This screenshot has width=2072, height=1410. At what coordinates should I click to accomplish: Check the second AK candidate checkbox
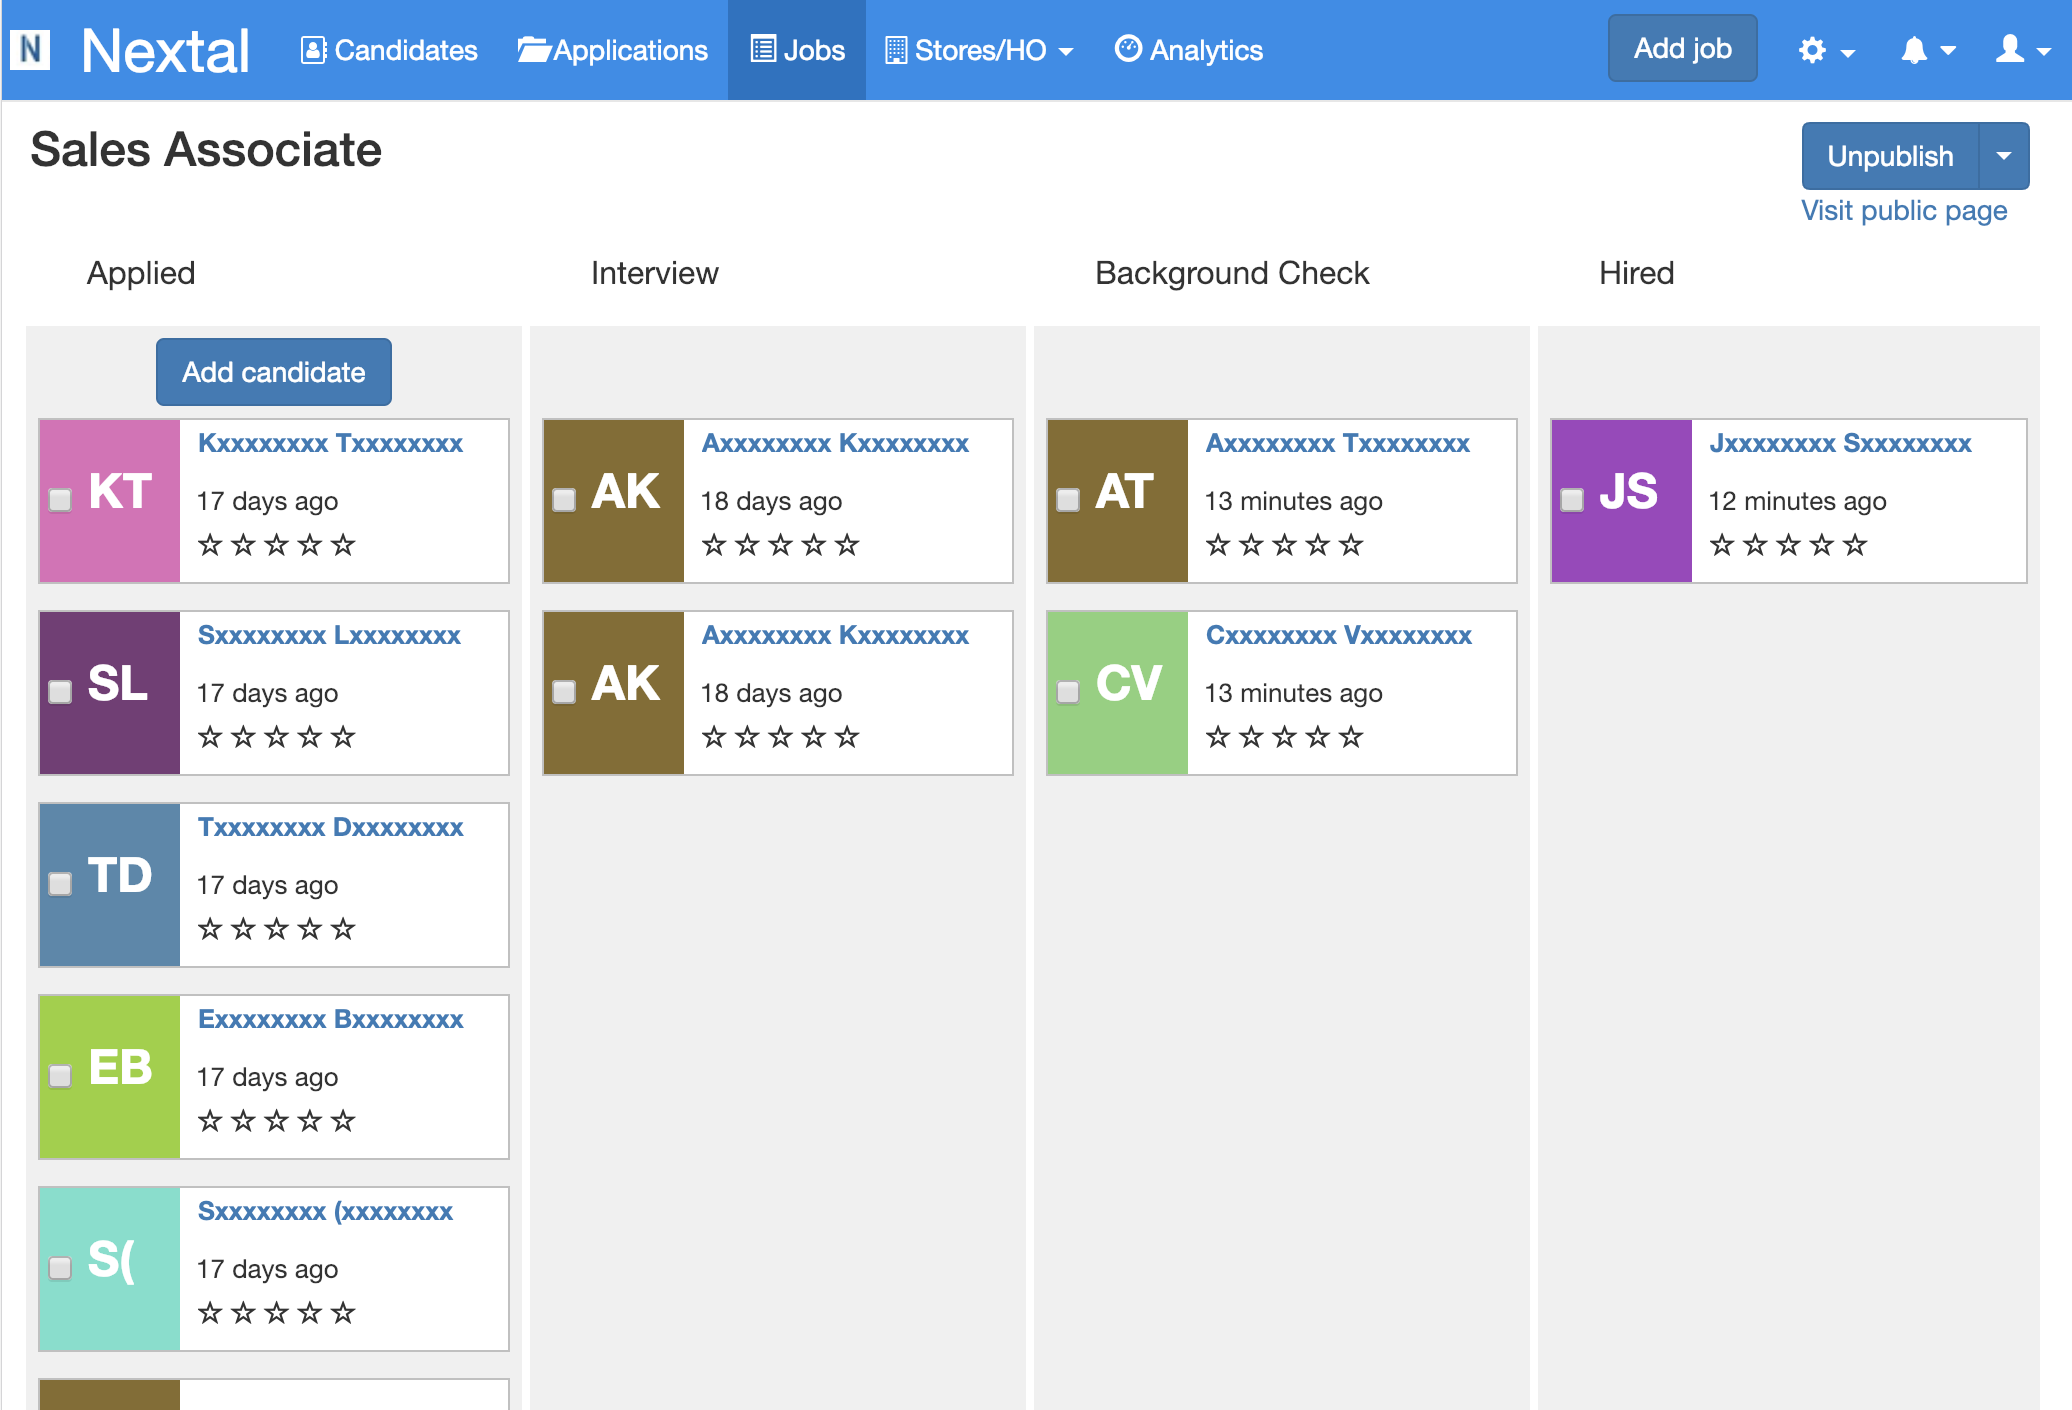click(x=564, y=692)
